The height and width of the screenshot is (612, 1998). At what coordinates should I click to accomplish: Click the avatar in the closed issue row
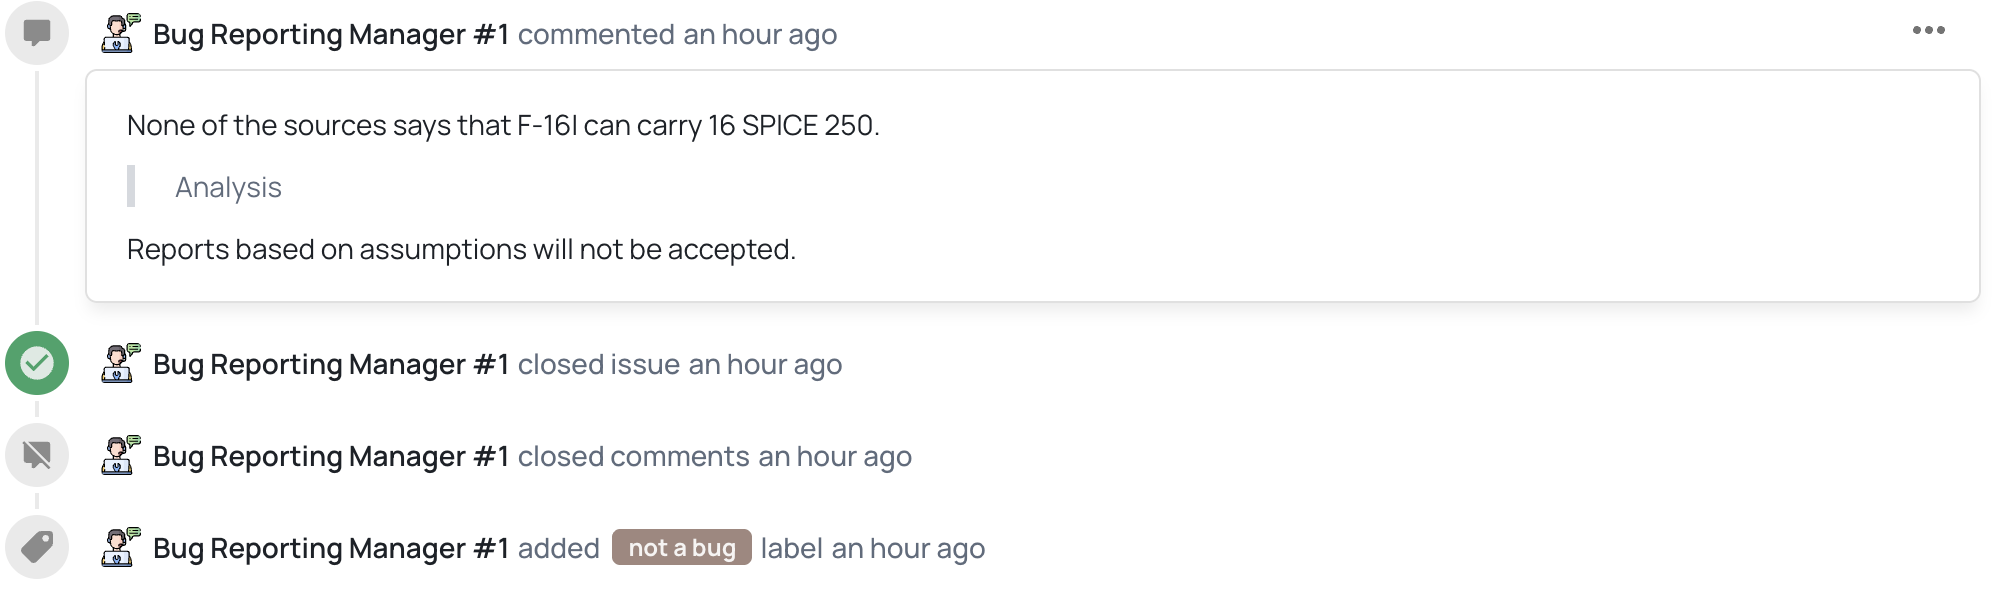(120, 363)
